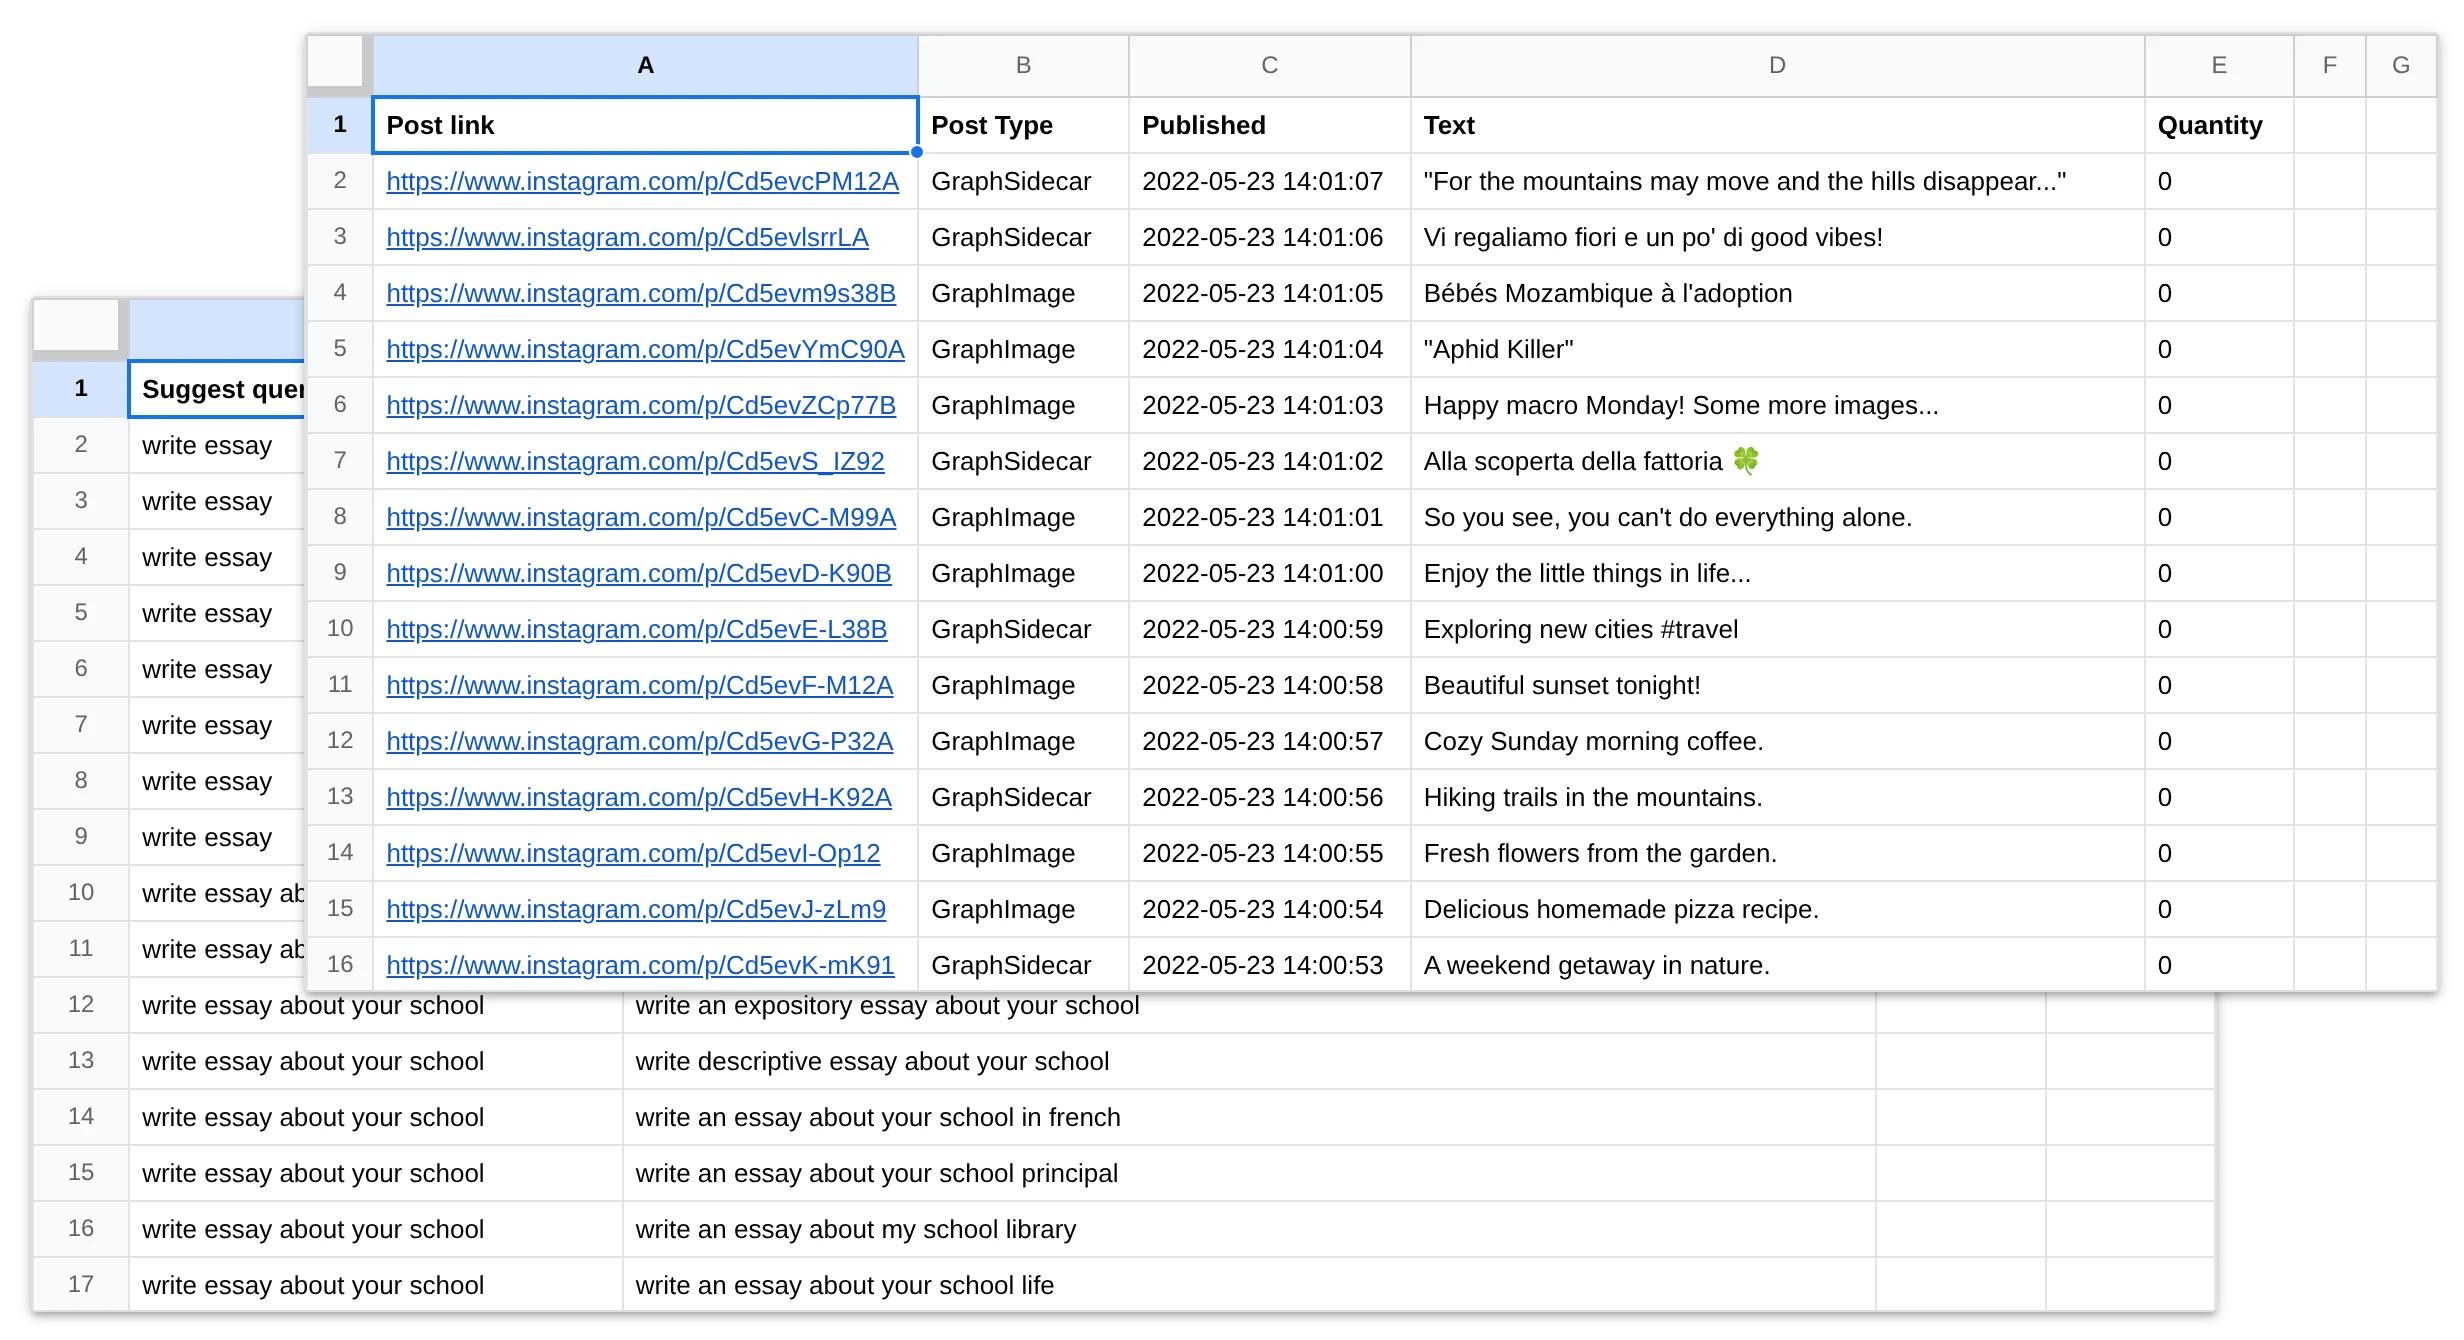
Task: Click 'write an essay about your school in french'
Action: (1249, 1117)
